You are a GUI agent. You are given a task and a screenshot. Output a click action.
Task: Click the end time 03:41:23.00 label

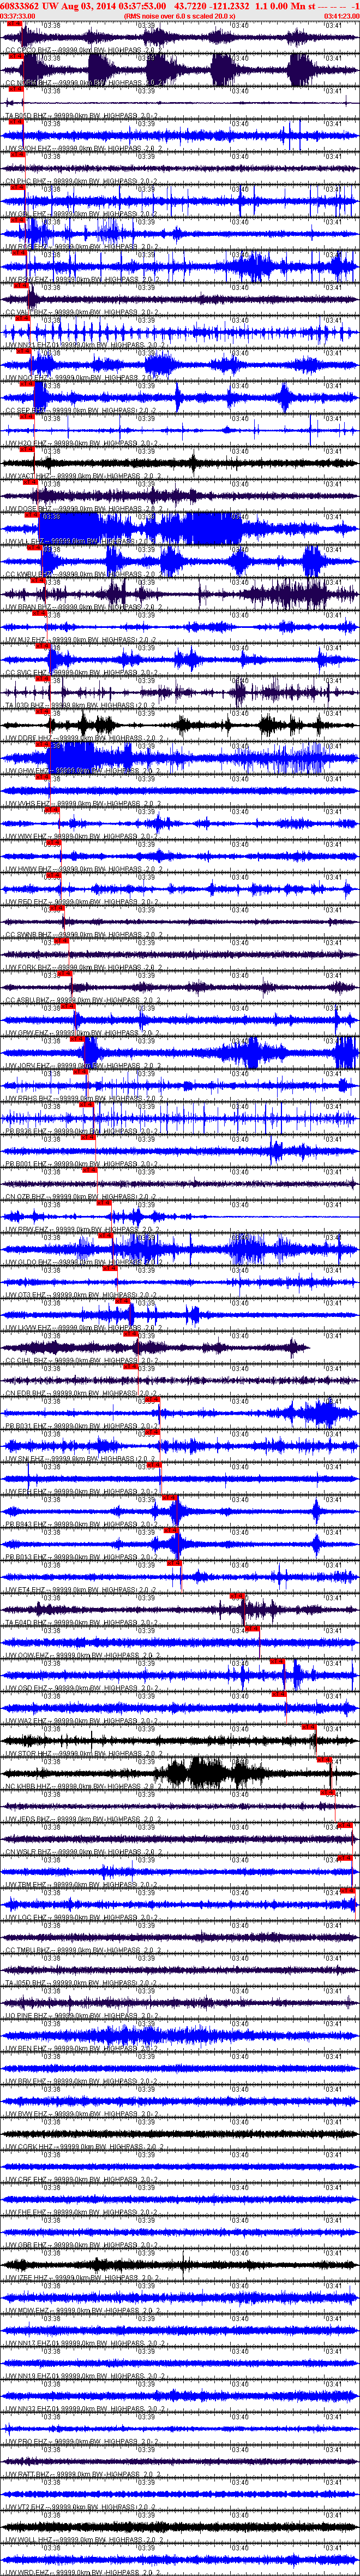(x=341, y=17)
